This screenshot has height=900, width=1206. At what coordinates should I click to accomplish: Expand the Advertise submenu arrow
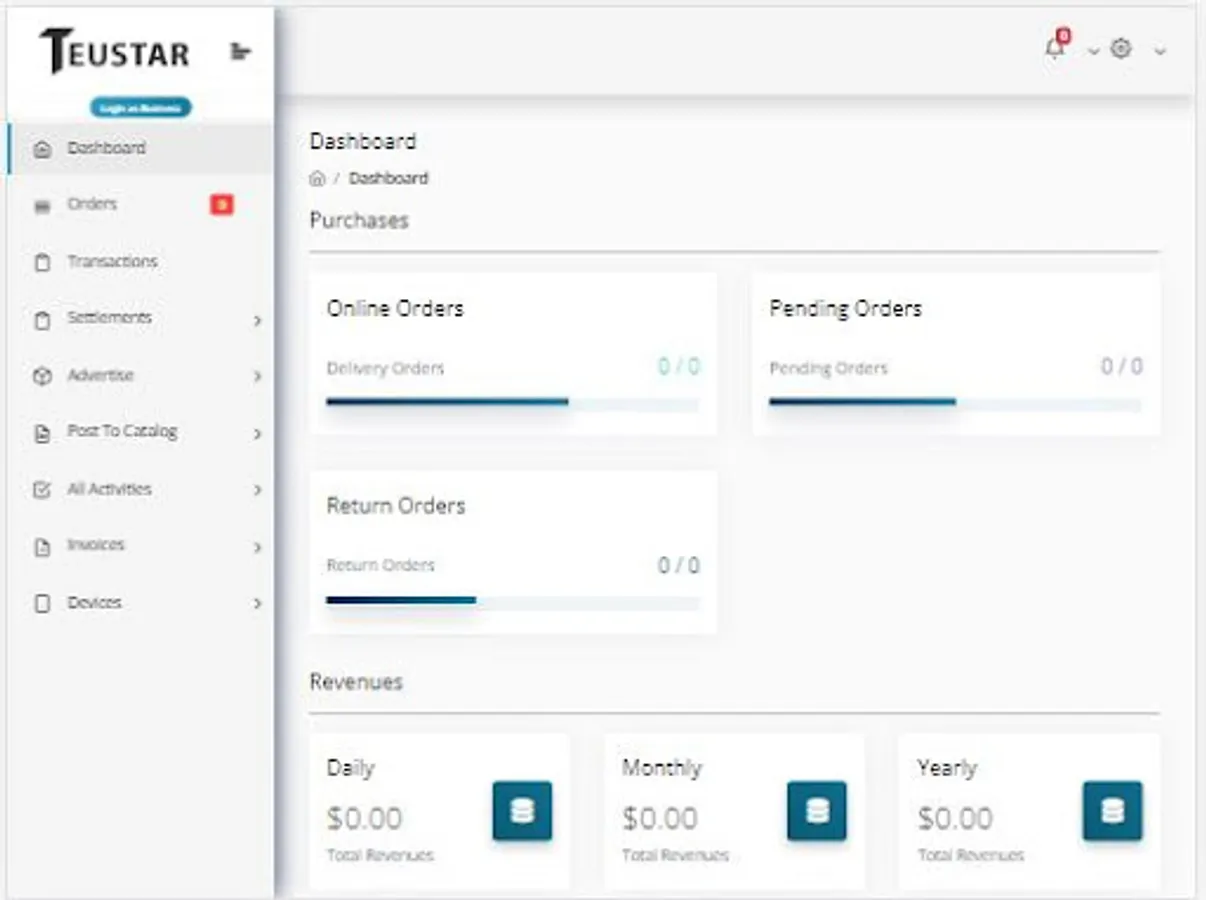(x=257, y=377)
